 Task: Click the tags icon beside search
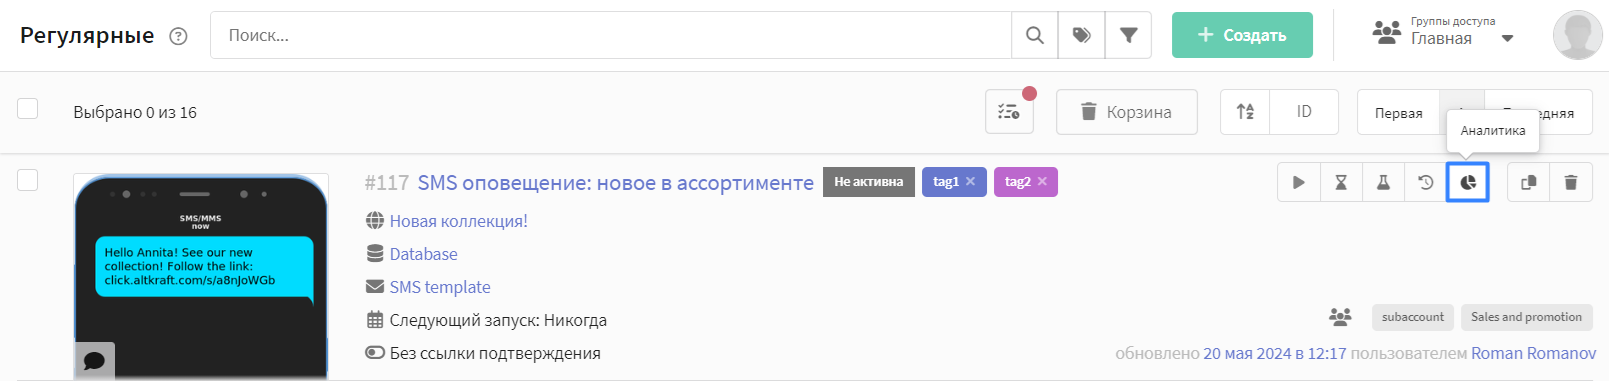click(x=1082, y=35)
